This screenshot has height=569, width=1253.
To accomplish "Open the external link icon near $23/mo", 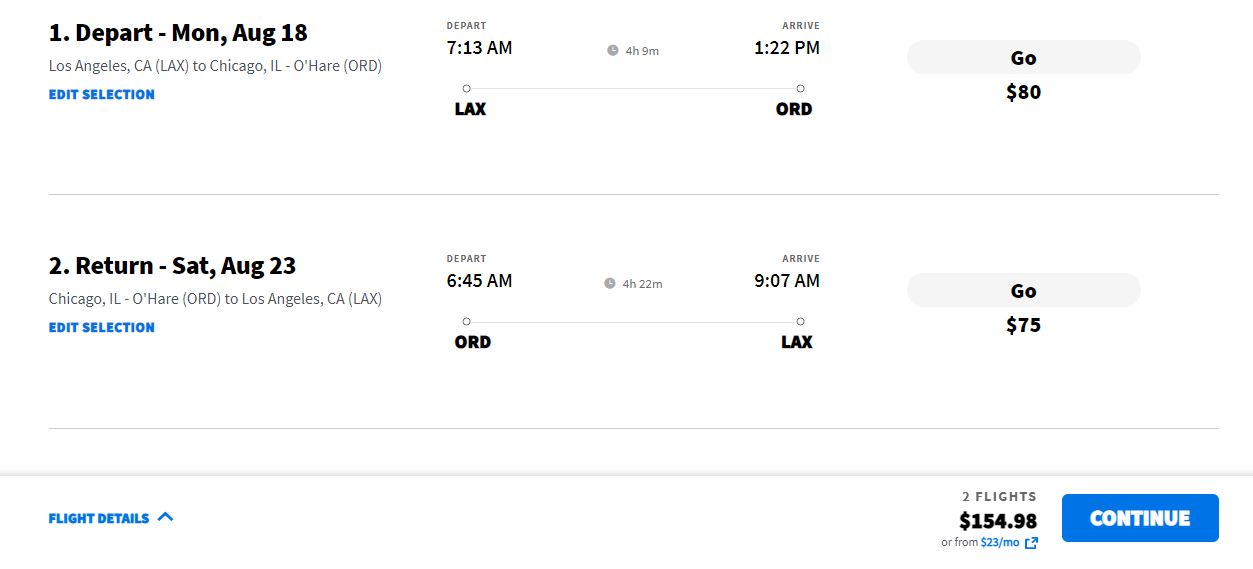I will coord(1031,543).
